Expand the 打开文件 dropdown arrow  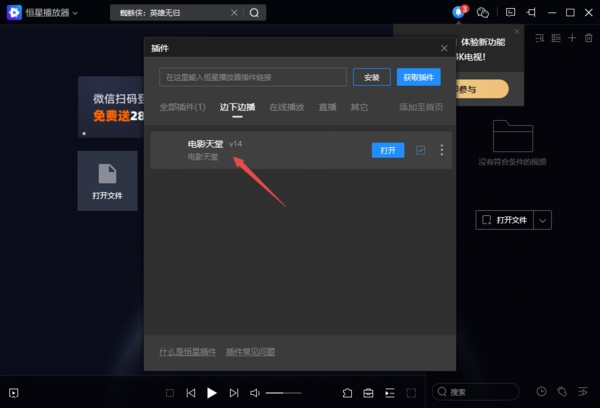(x=543, y=220)
